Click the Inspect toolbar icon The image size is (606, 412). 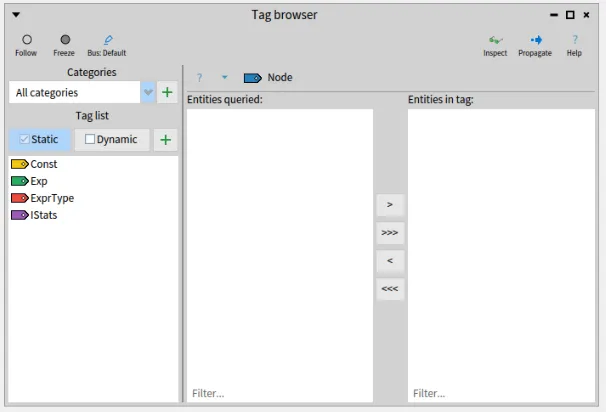pos(495,40)
